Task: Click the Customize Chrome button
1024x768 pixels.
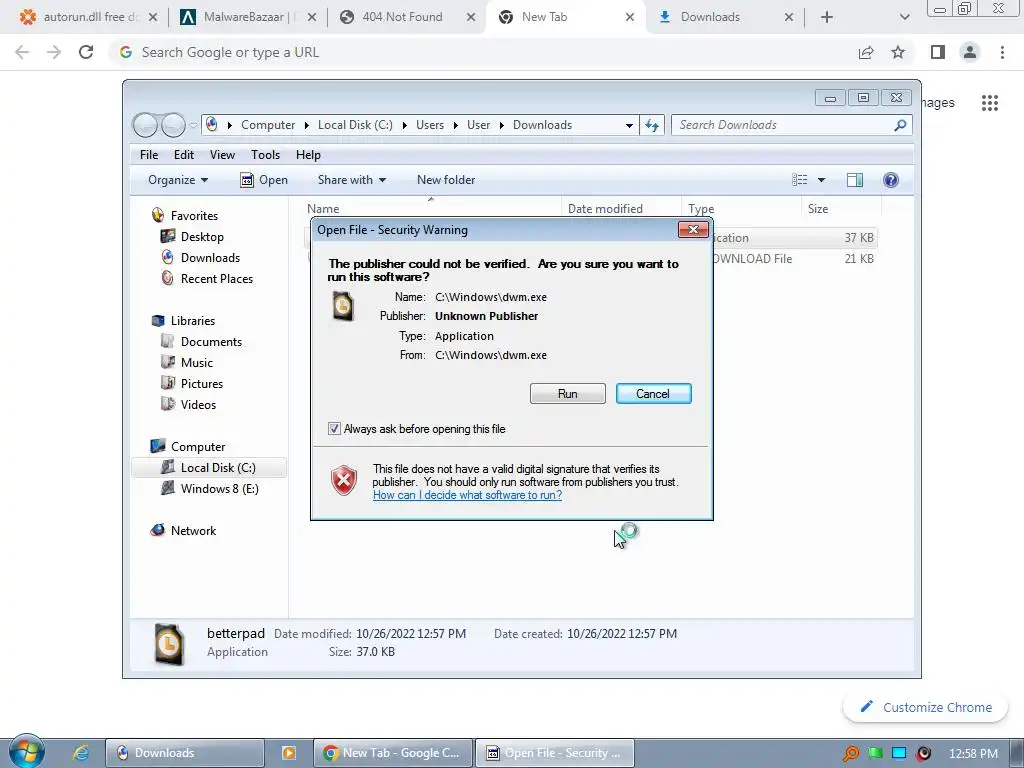Action: [x=925, y=707]
